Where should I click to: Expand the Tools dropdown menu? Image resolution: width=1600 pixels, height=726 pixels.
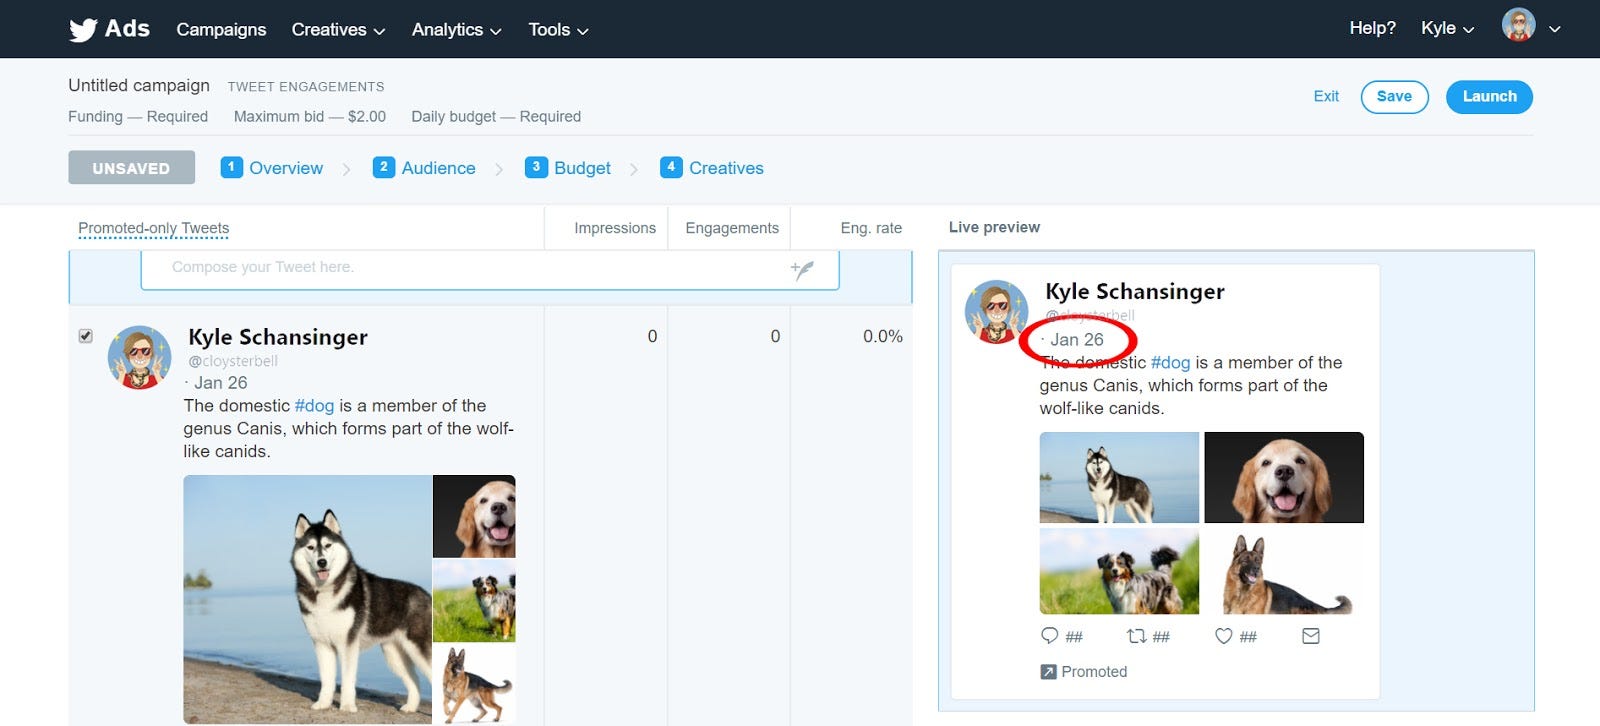coord(558,30)
